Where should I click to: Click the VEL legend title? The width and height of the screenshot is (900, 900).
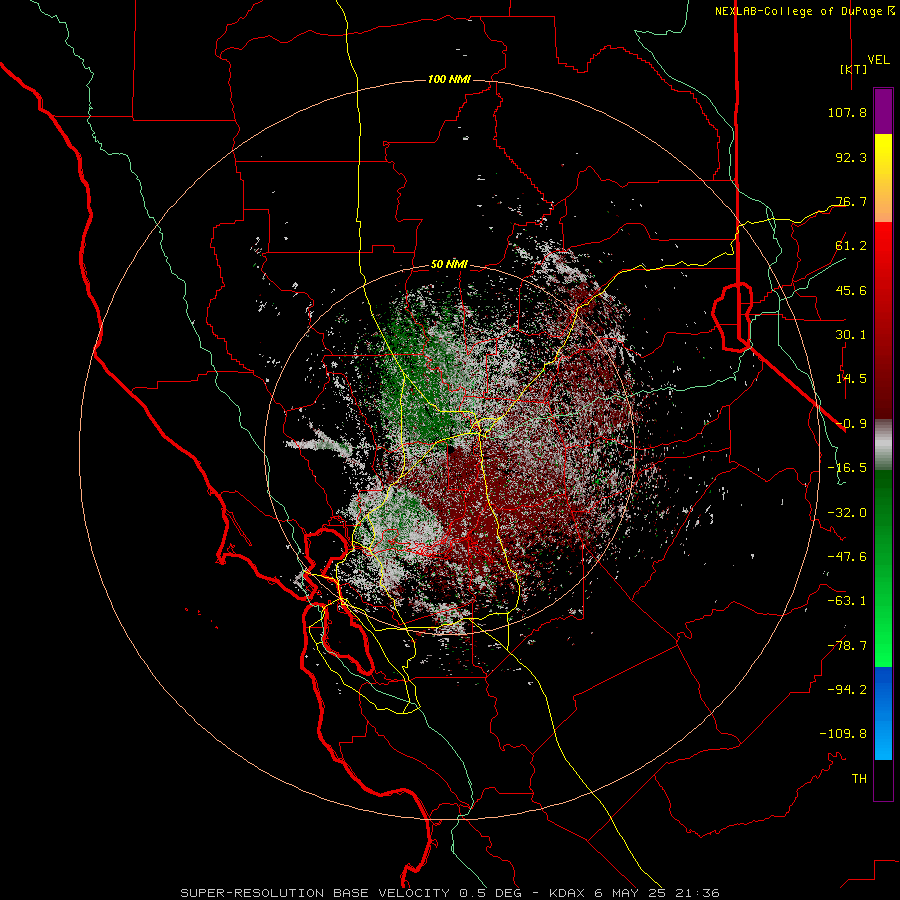[879, 60]
